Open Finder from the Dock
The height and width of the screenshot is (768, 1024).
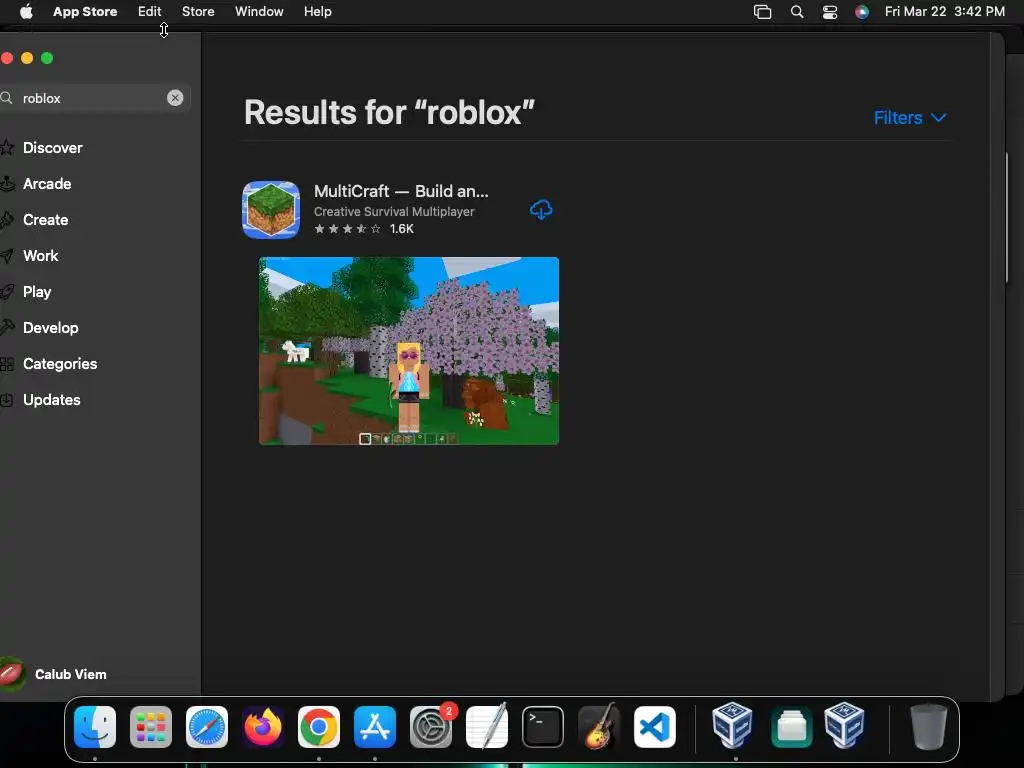coord(95,727)
